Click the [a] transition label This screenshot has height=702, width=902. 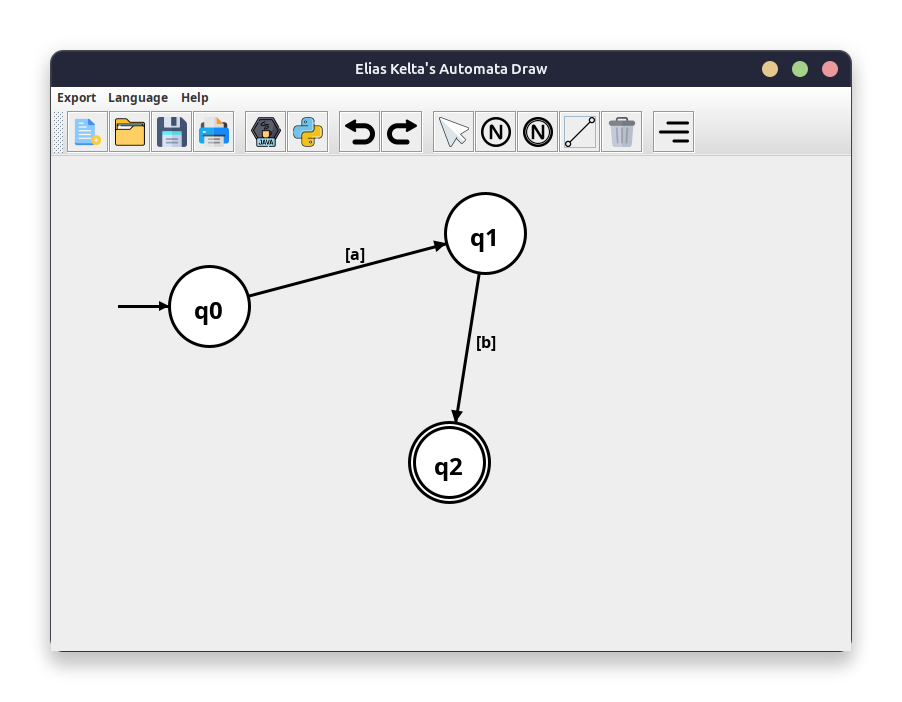coord(355,255)
